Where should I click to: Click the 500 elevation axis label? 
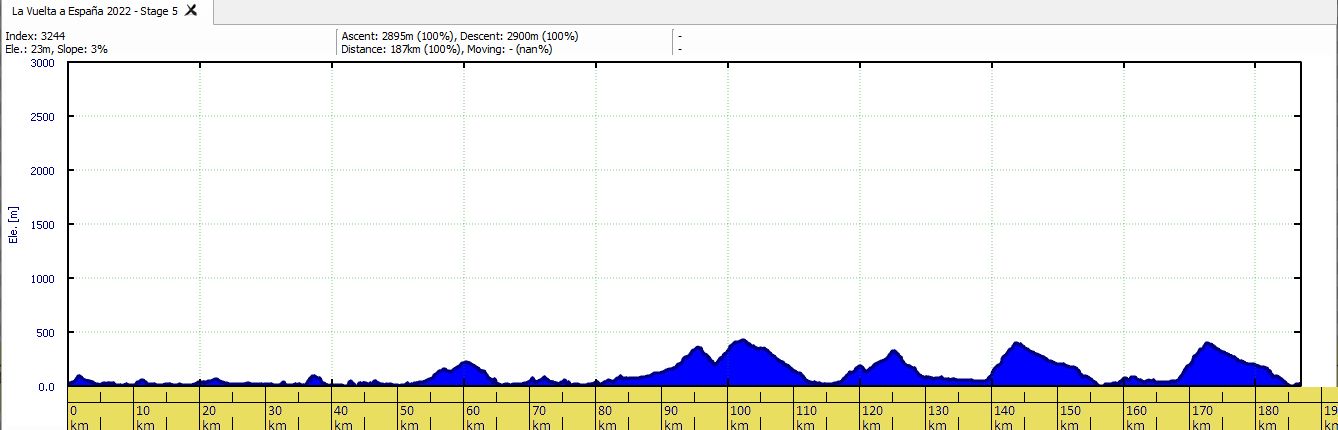coord(45,333)
